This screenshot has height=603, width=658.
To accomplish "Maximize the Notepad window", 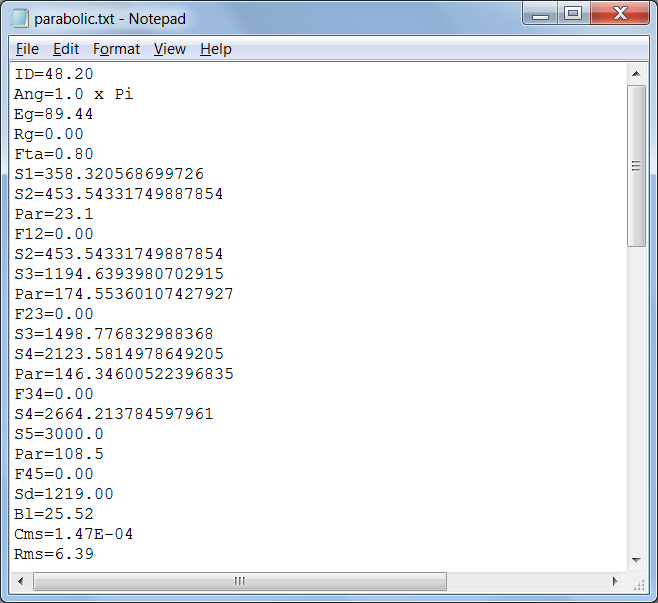I will 573,14.
